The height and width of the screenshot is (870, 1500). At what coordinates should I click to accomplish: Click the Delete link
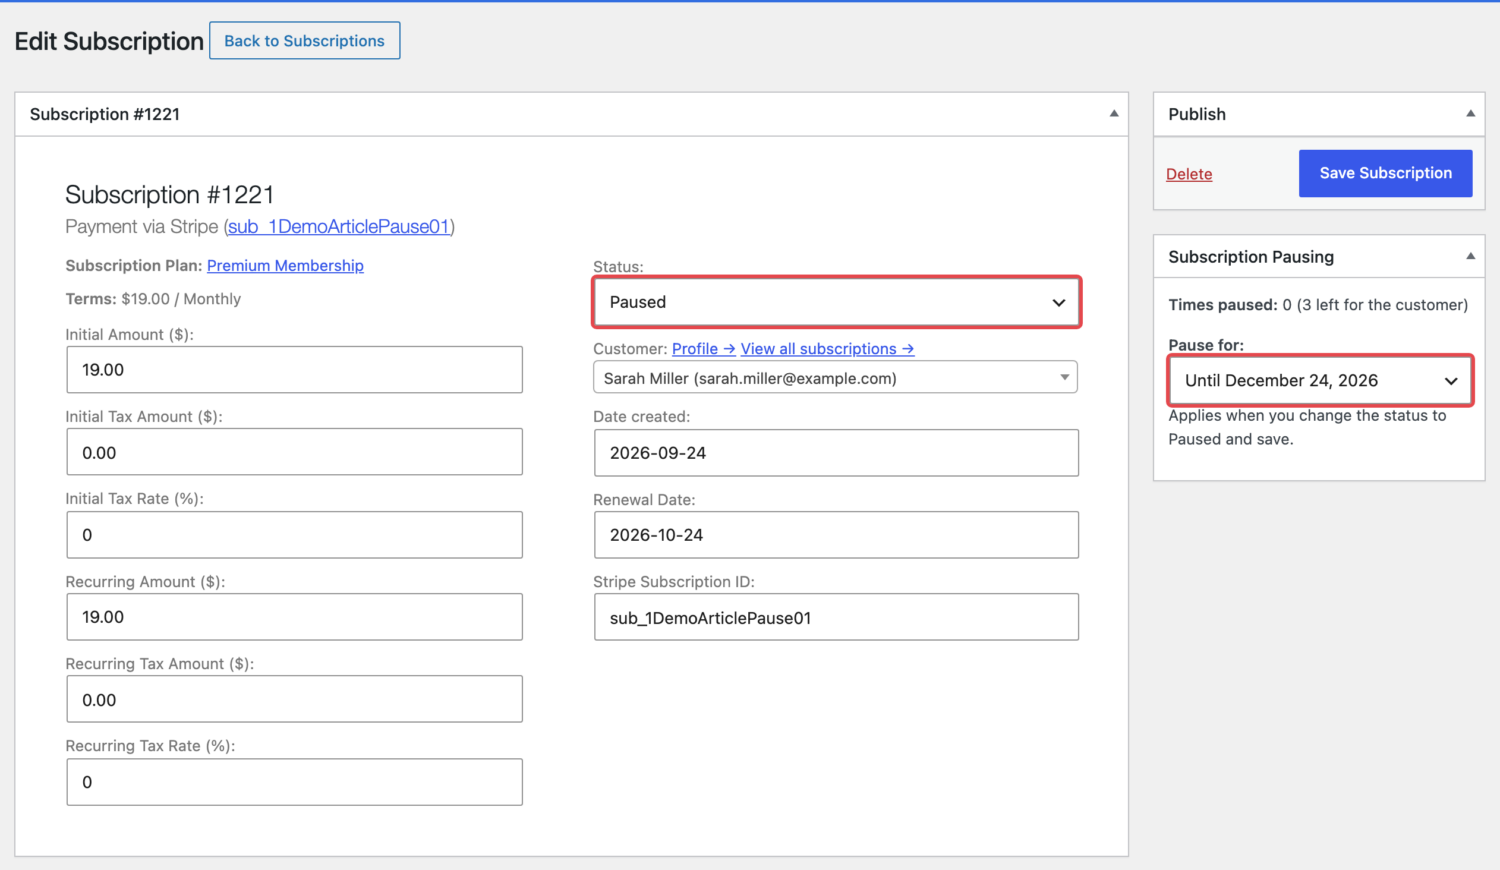tap(1189, 174)
